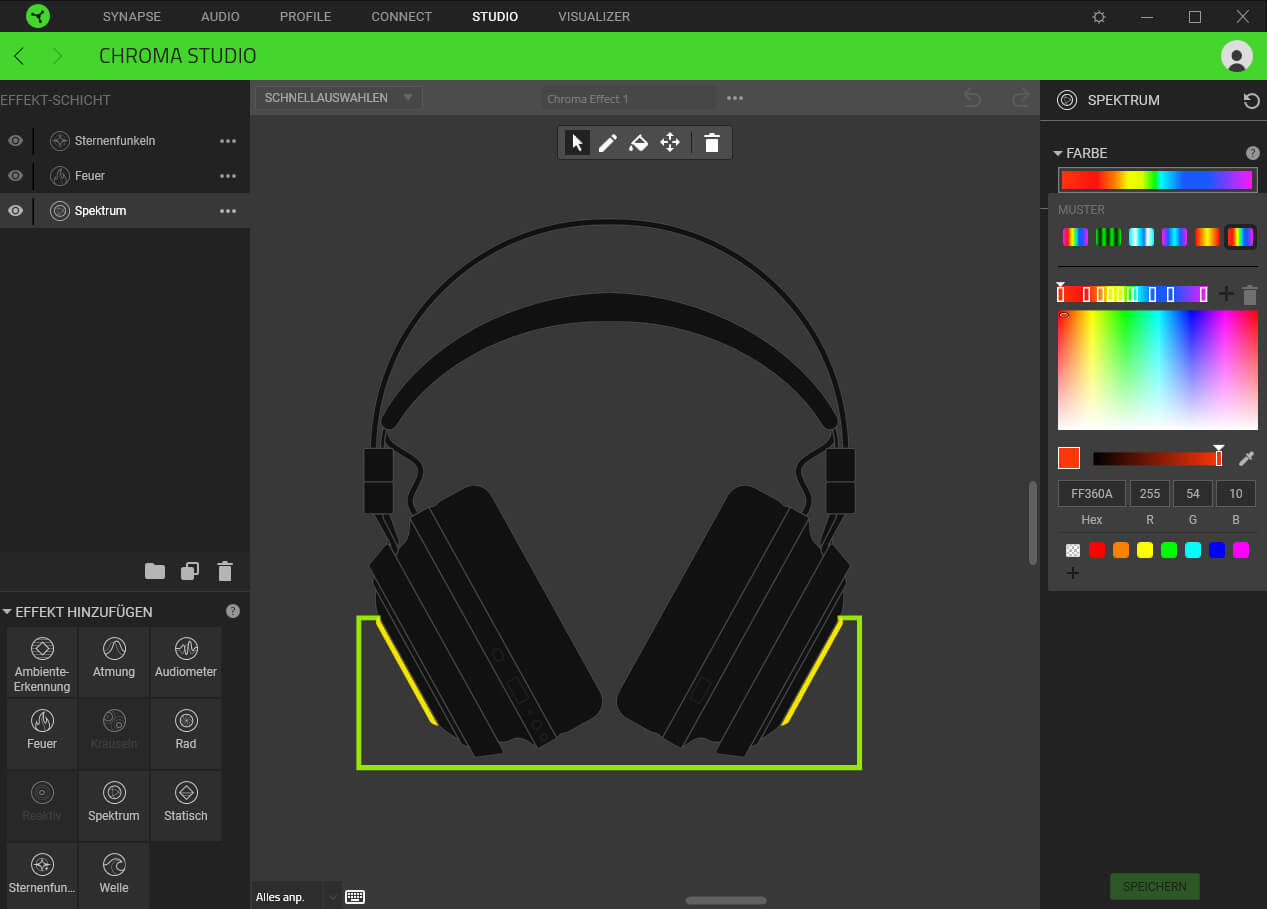This screenshot has height=909, width=1267.
Task: Open the Schnellauswahlen dropdown
Action: [x=339, y=98]
